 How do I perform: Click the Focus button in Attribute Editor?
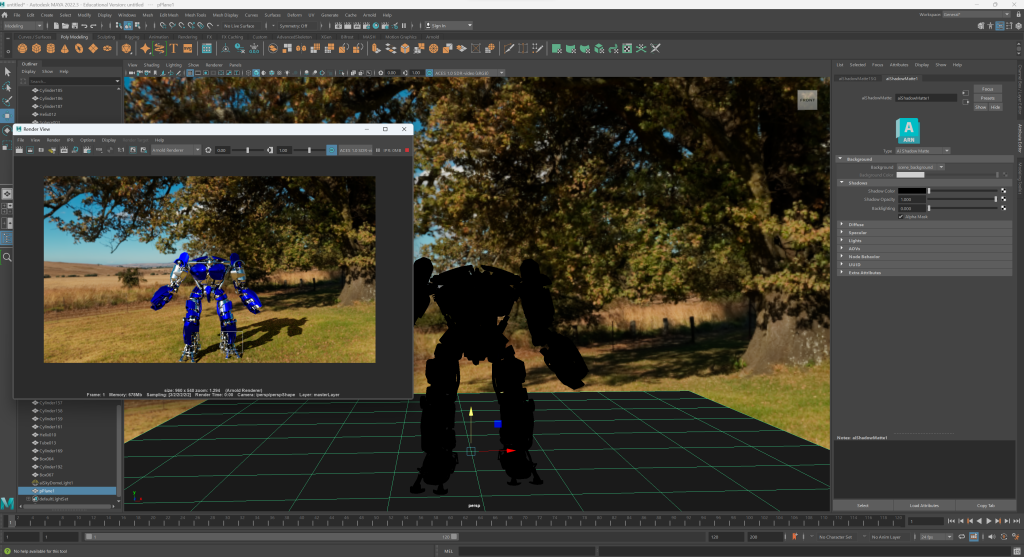click(987, 89)
